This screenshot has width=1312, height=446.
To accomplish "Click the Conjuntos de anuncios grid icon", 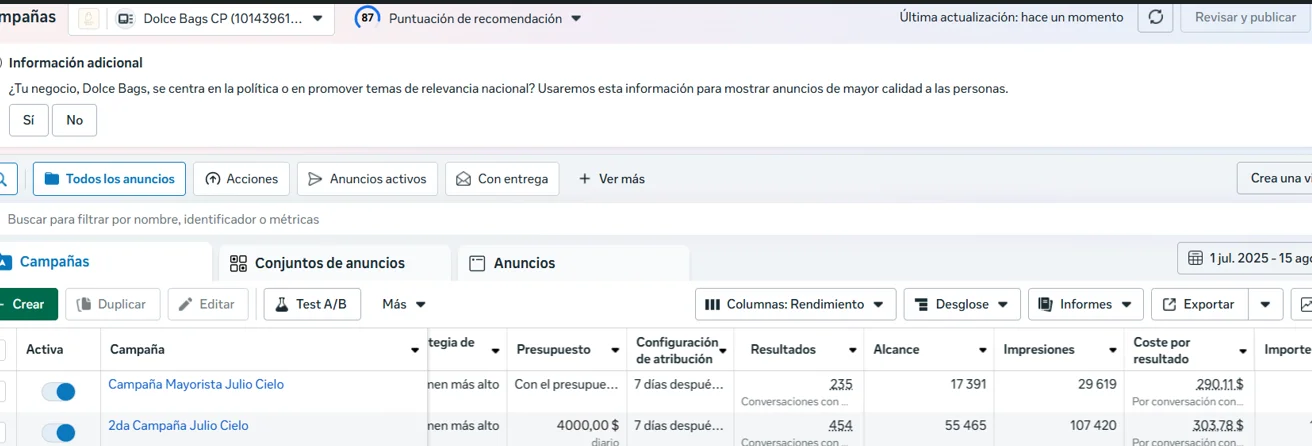I will (238, 264).
